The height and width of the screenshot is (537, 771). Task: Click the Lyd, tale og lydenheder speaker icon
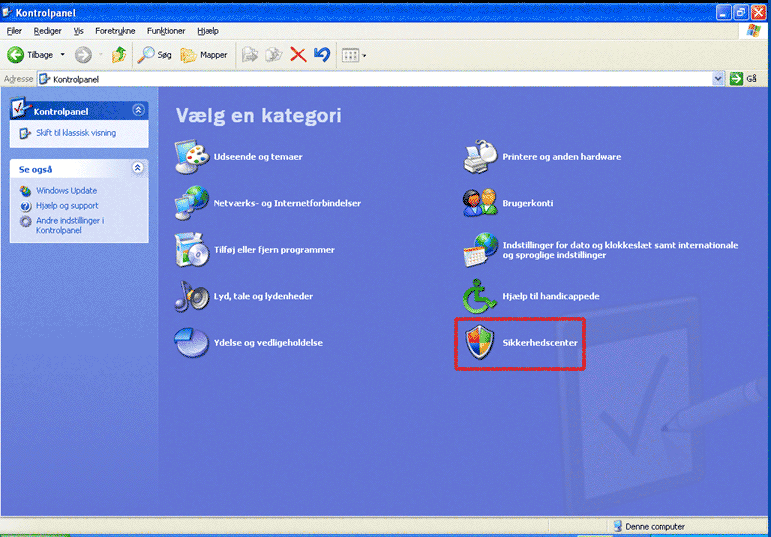point(192,296)
